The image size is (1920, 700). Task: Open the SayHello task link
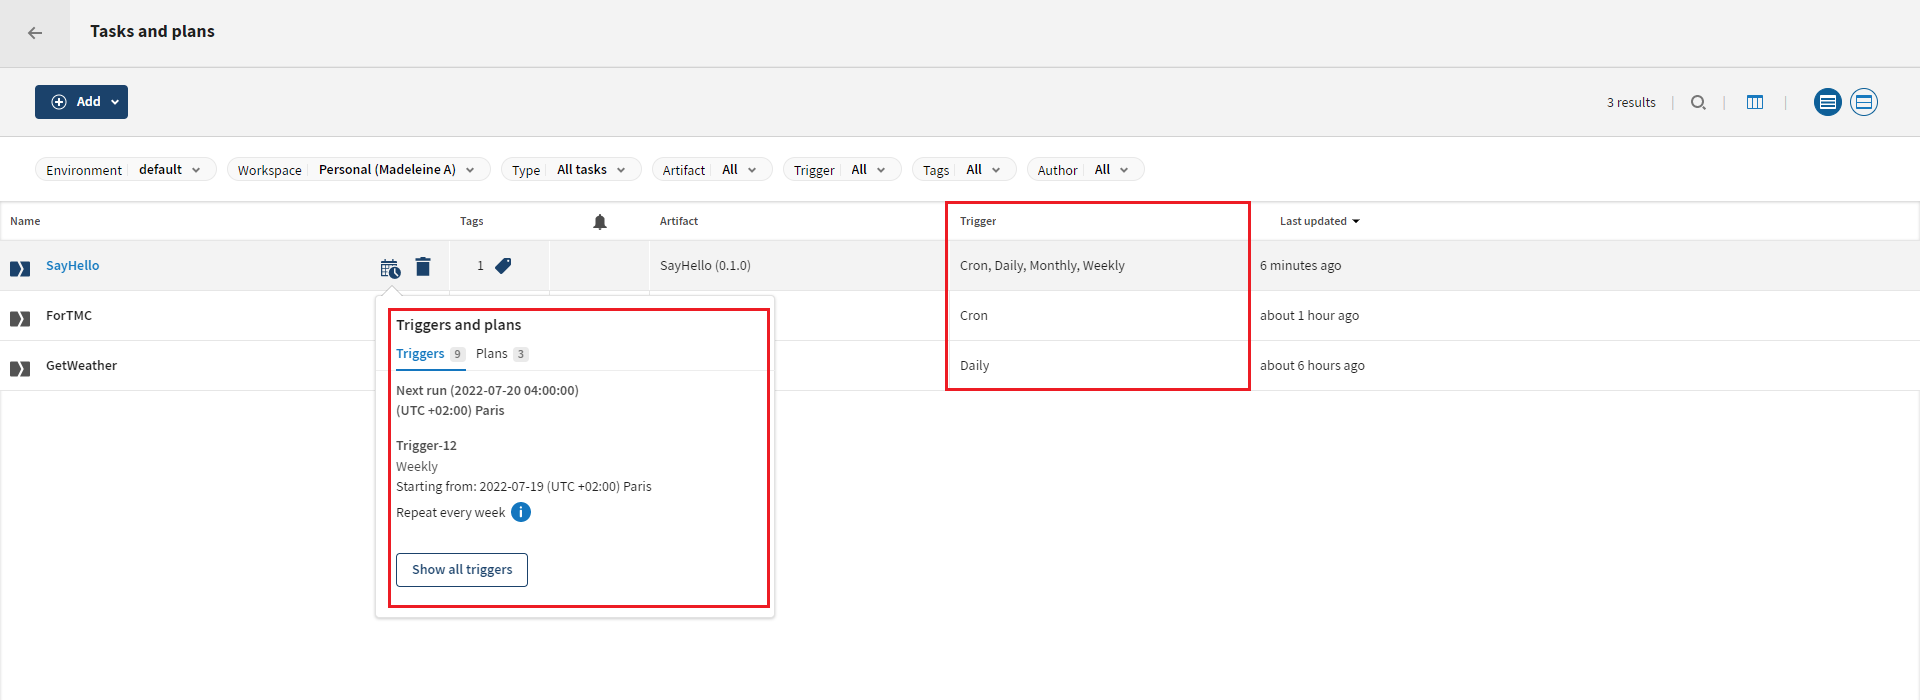pyautogui.click(x=72, y=266)
